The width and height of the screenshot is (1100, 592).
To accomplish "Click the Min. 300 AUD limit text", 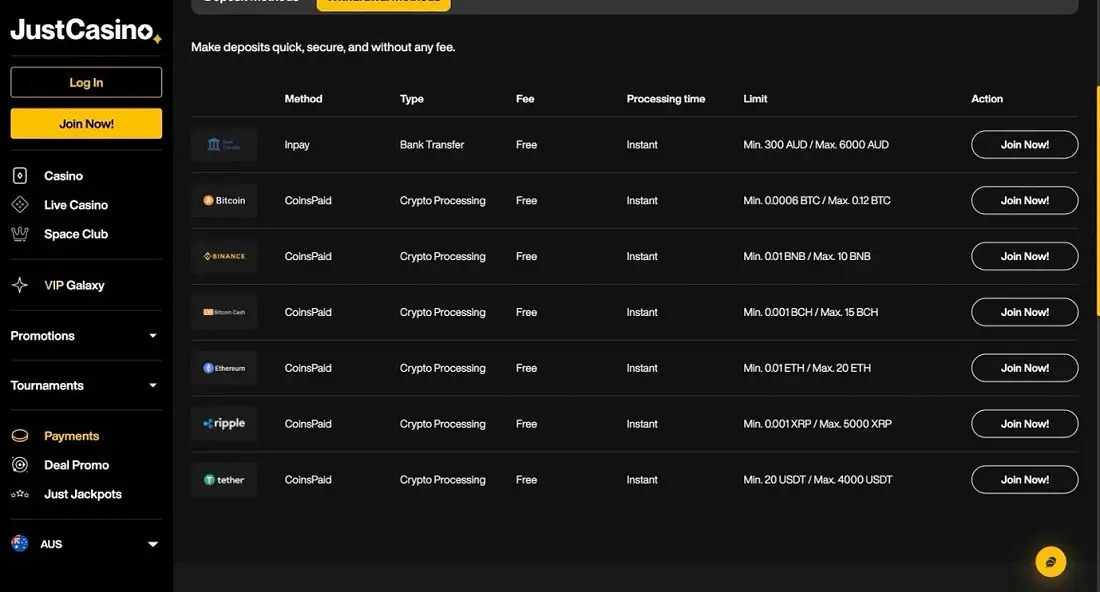I will (x=816, y=144).
